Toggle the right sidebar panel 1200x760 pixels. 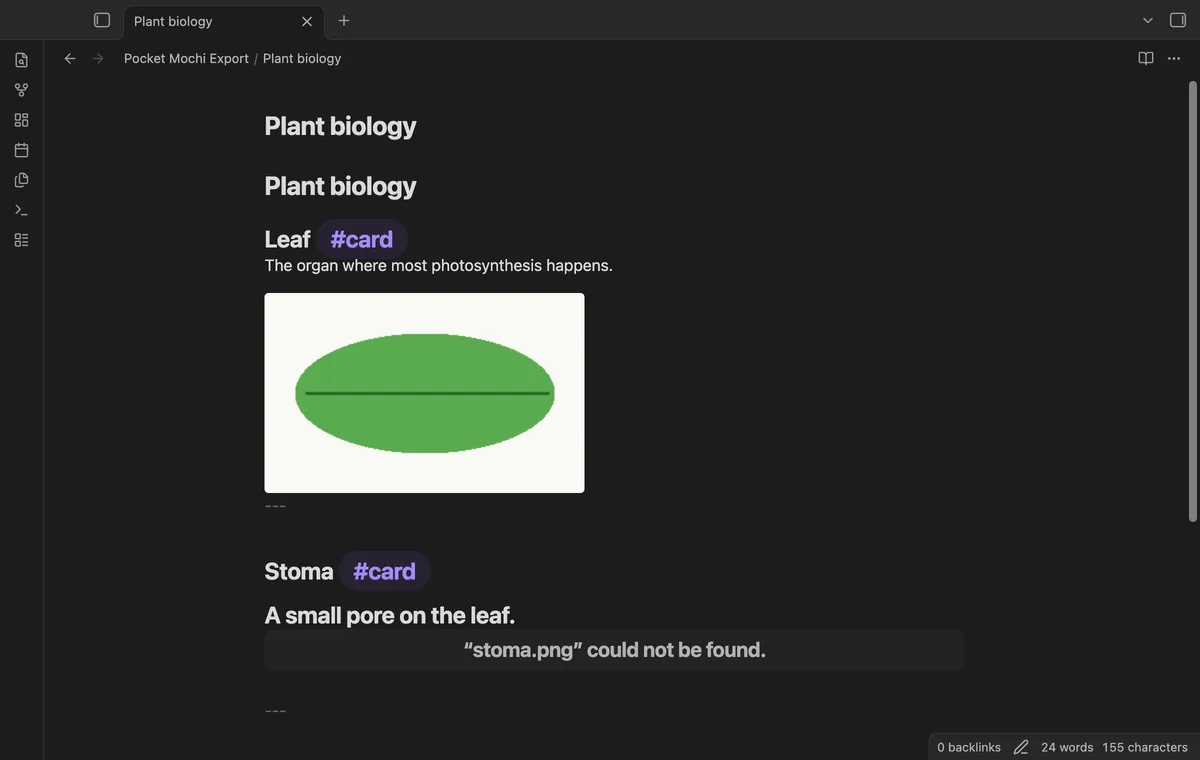pyautogui.click(x=1178, y=20)
